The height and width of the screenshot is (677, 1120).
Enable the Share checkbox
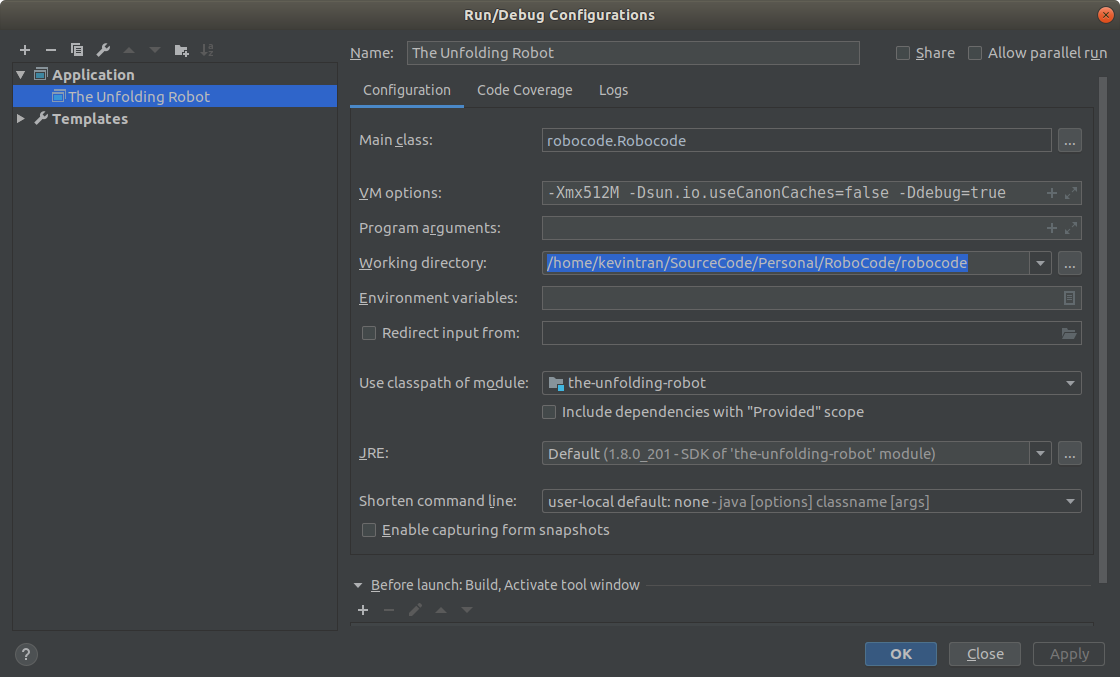pos(903,53)
